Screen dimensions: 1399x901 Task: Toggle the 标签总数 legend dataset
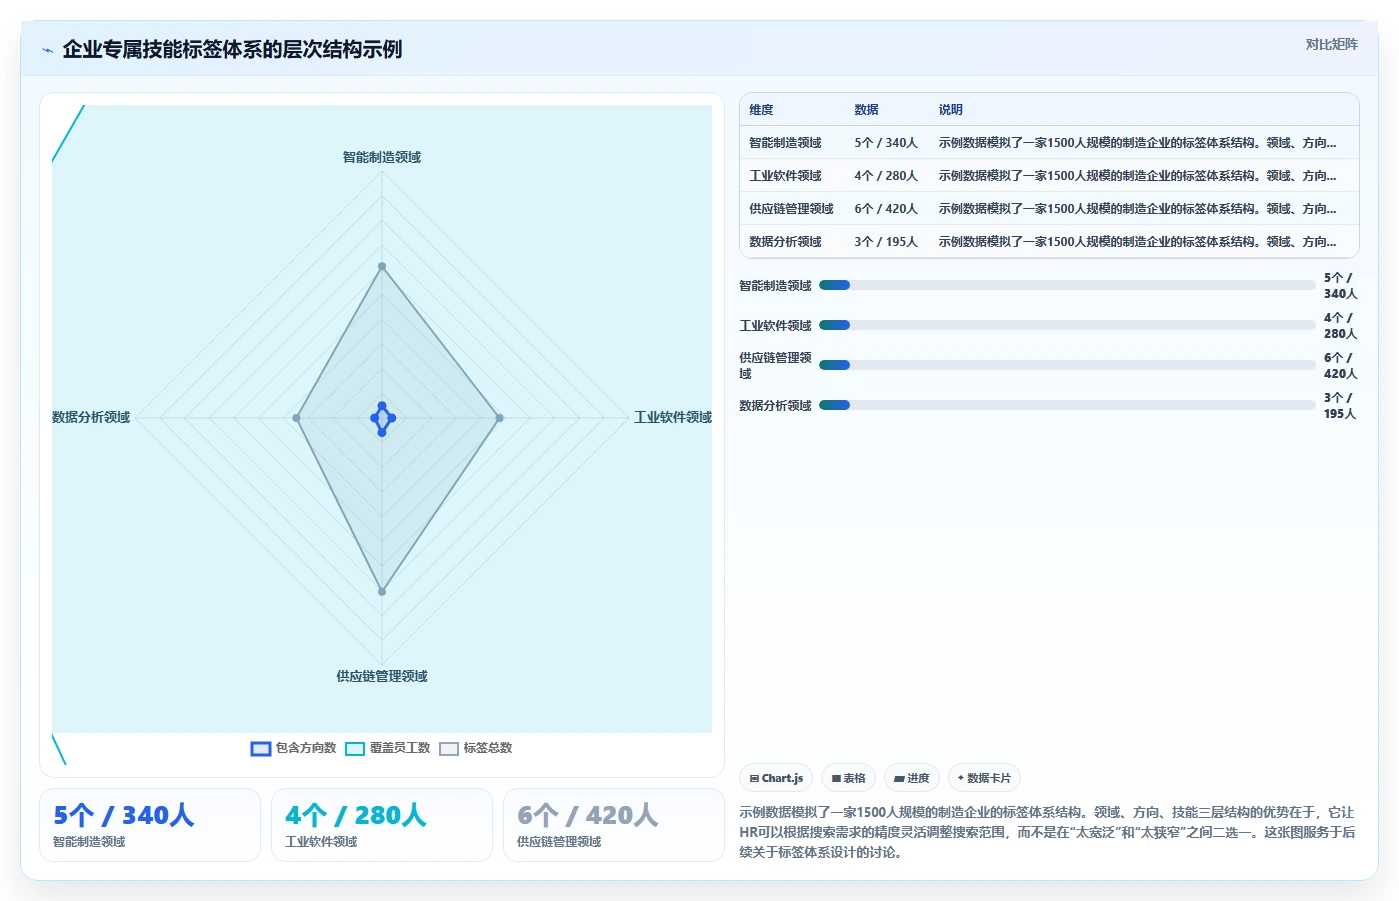pos(475,748)
